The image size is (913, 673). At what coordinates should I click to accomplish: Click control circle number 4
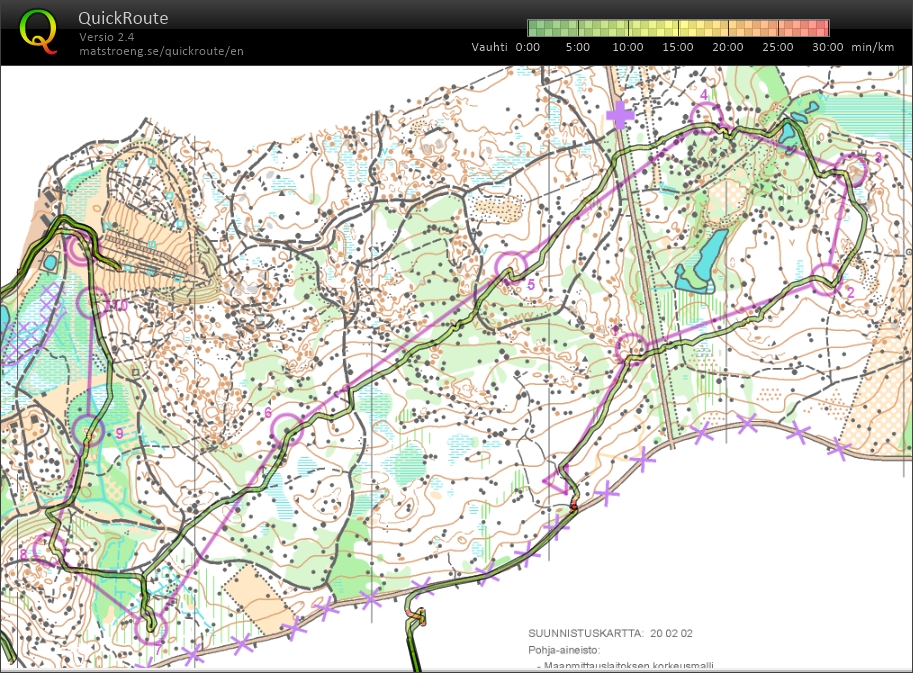[x=705, y=116]
